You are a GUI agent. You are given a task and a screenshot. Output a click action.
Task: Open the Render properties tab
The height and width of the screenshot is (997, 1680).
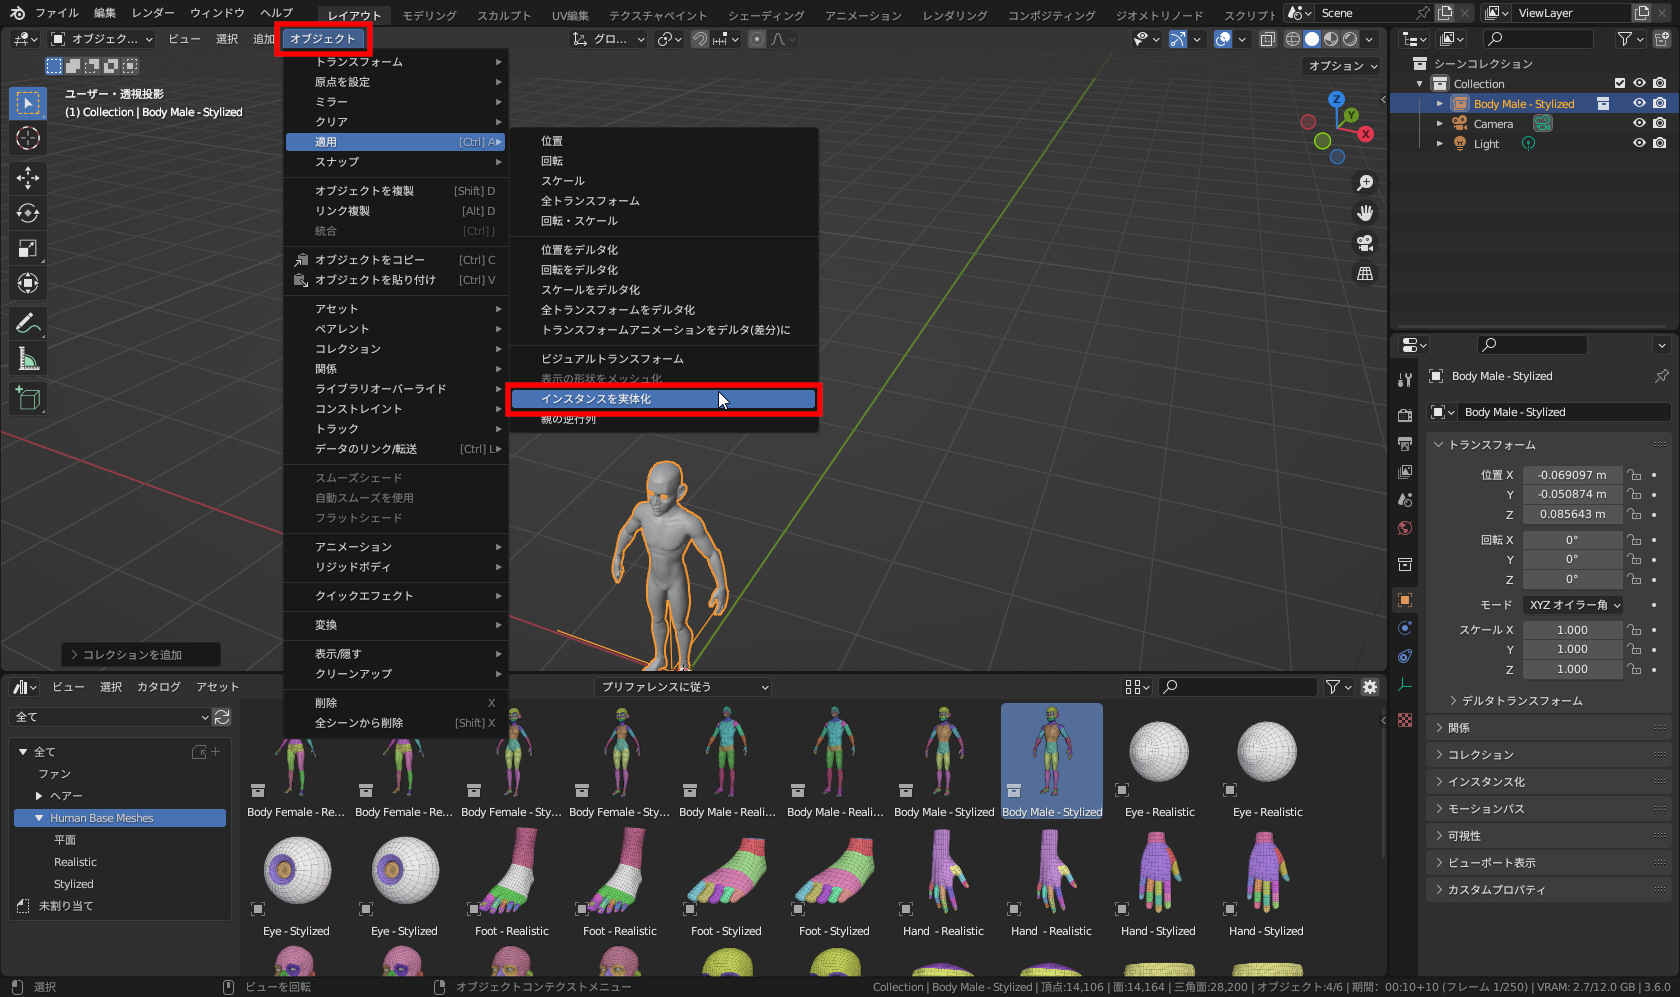[1405, 415]
